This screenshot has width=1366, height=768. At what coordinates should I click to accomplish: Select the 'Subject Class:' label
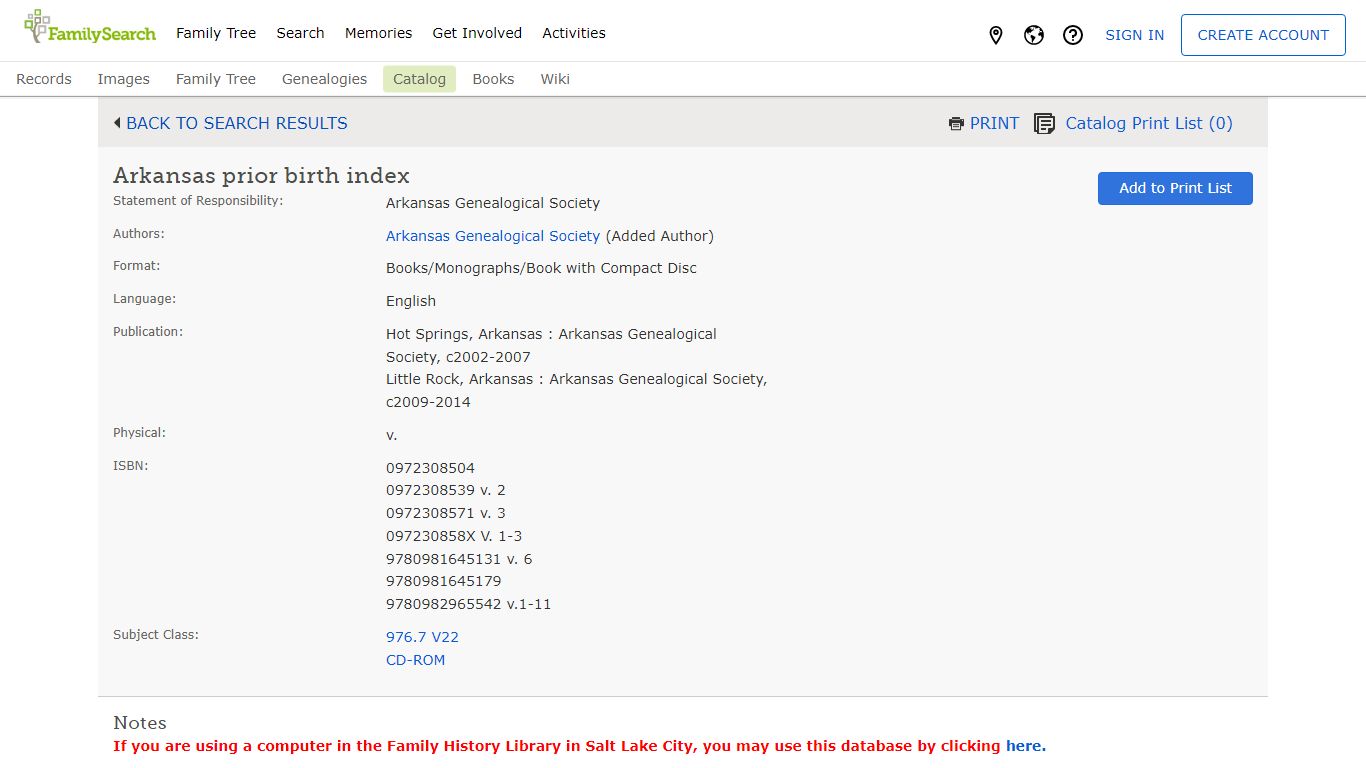tap(156, 635)
